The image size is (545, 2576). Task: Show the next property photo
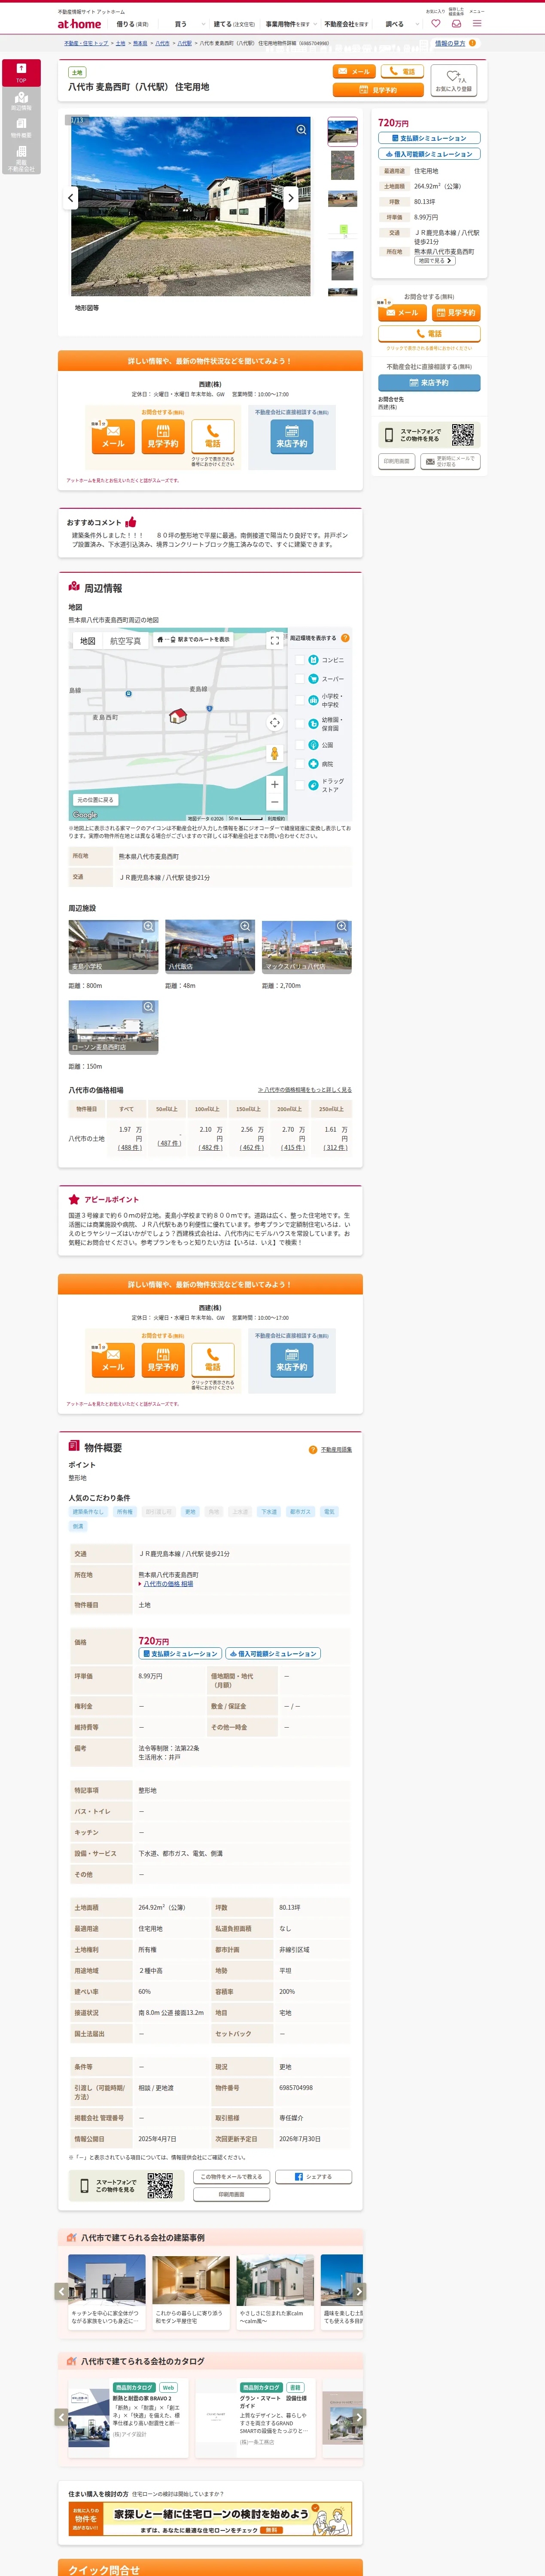tap(291, 198)
